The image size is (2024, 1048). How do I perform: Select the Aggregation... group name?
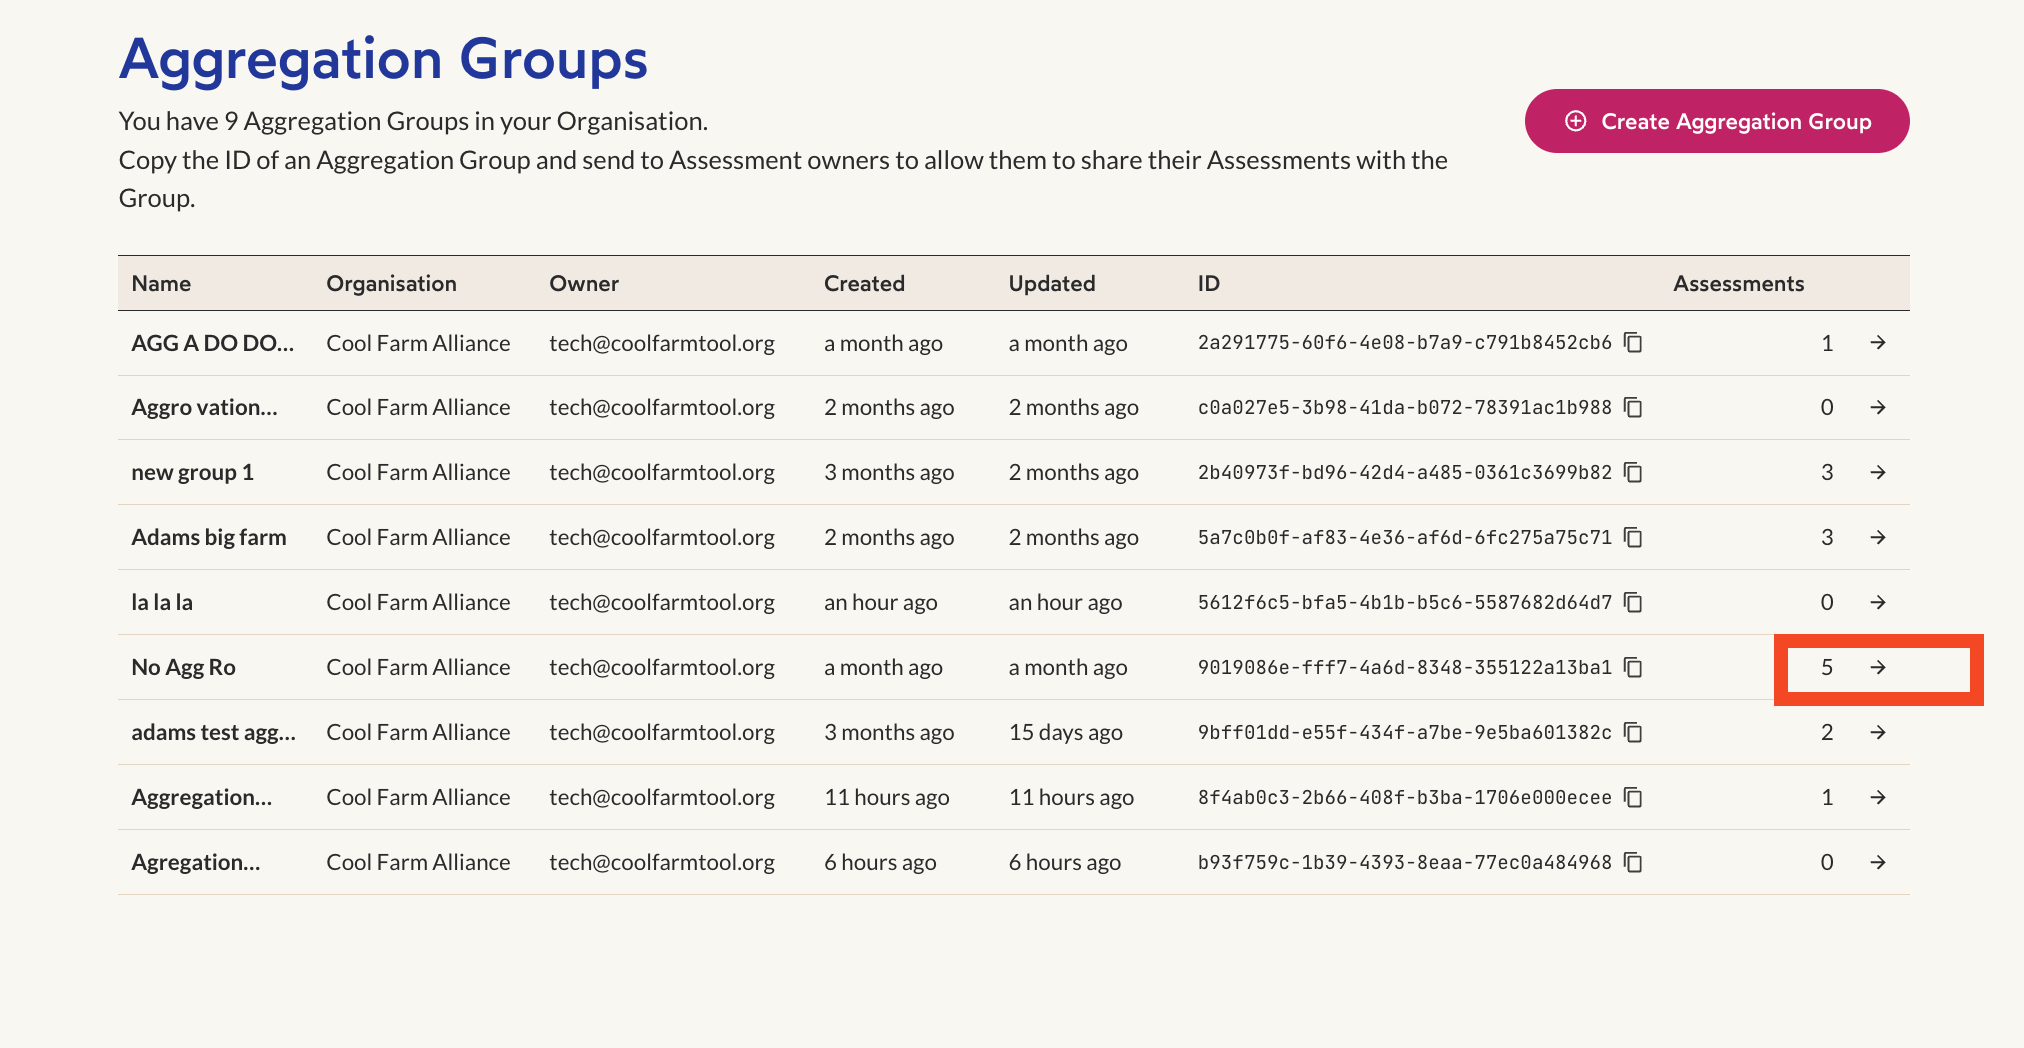click(202, 797)
